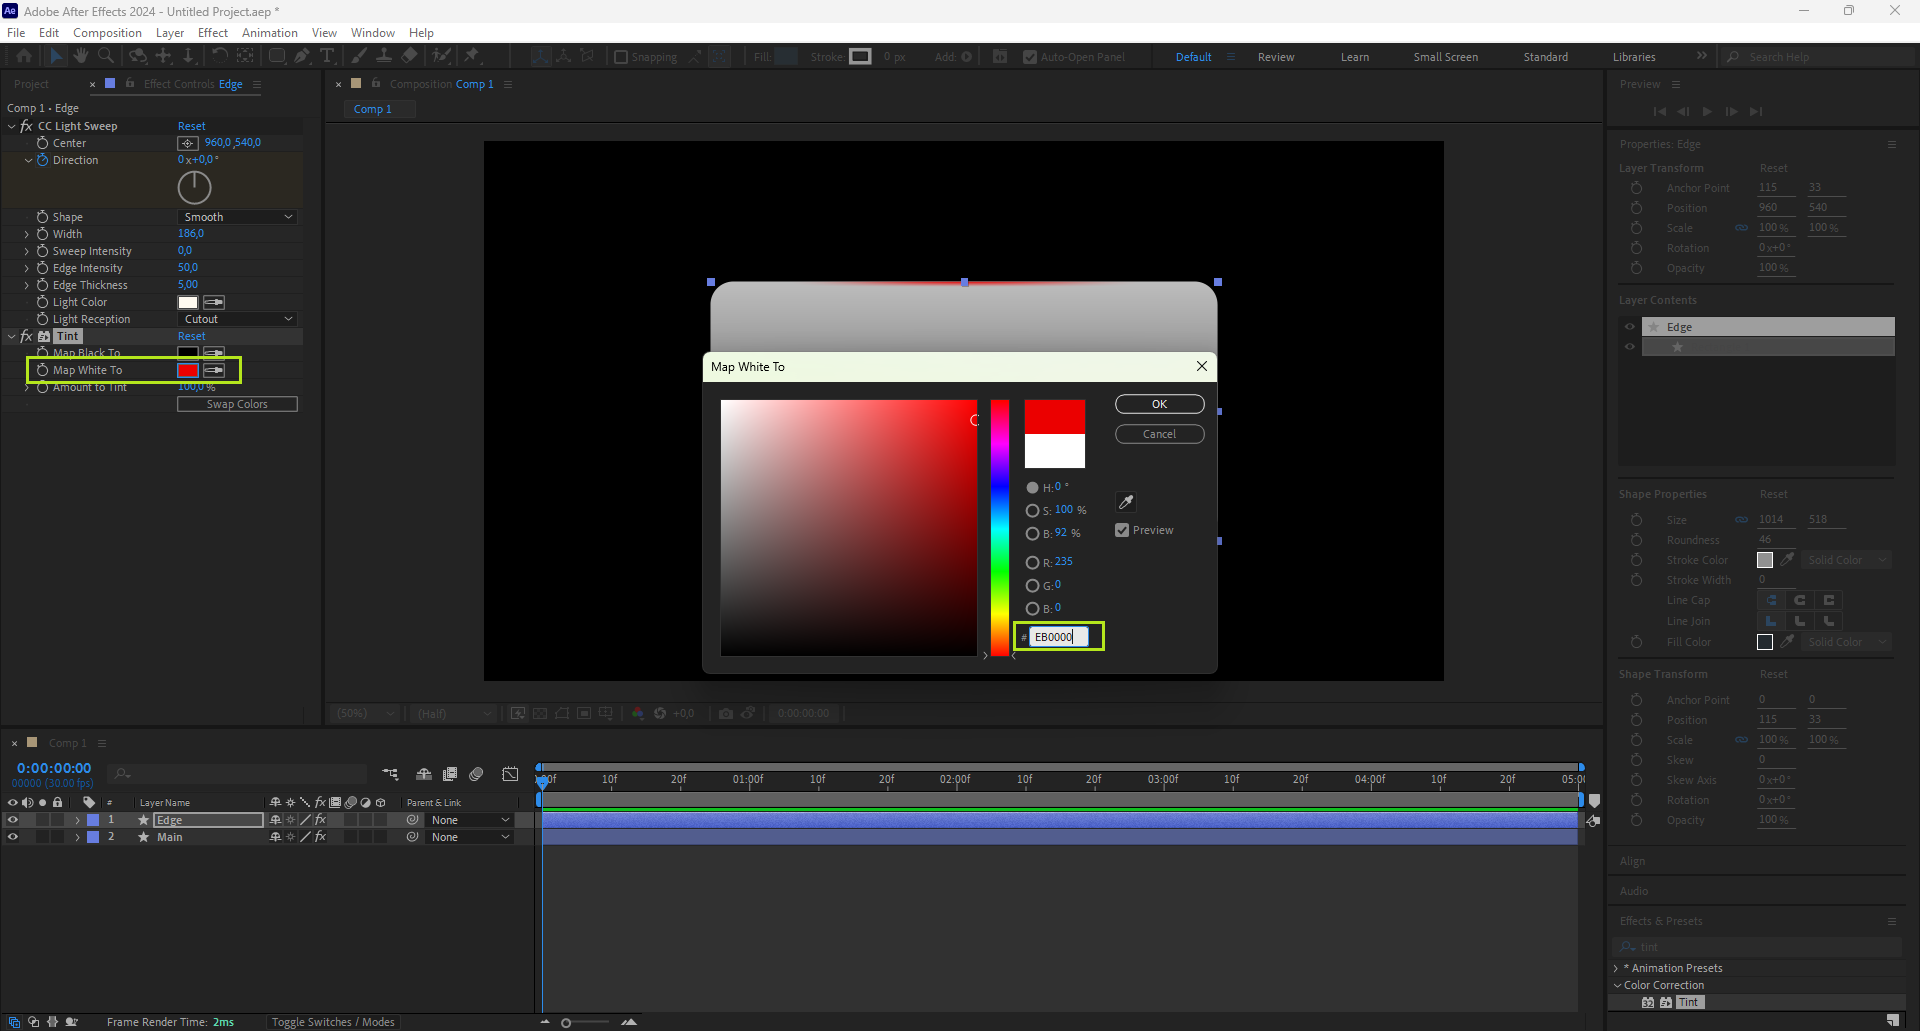The width and height of the screenshot is (1920, 1031).
Task: Open the Shape dropdown set to Smooth
Action: 238,217
